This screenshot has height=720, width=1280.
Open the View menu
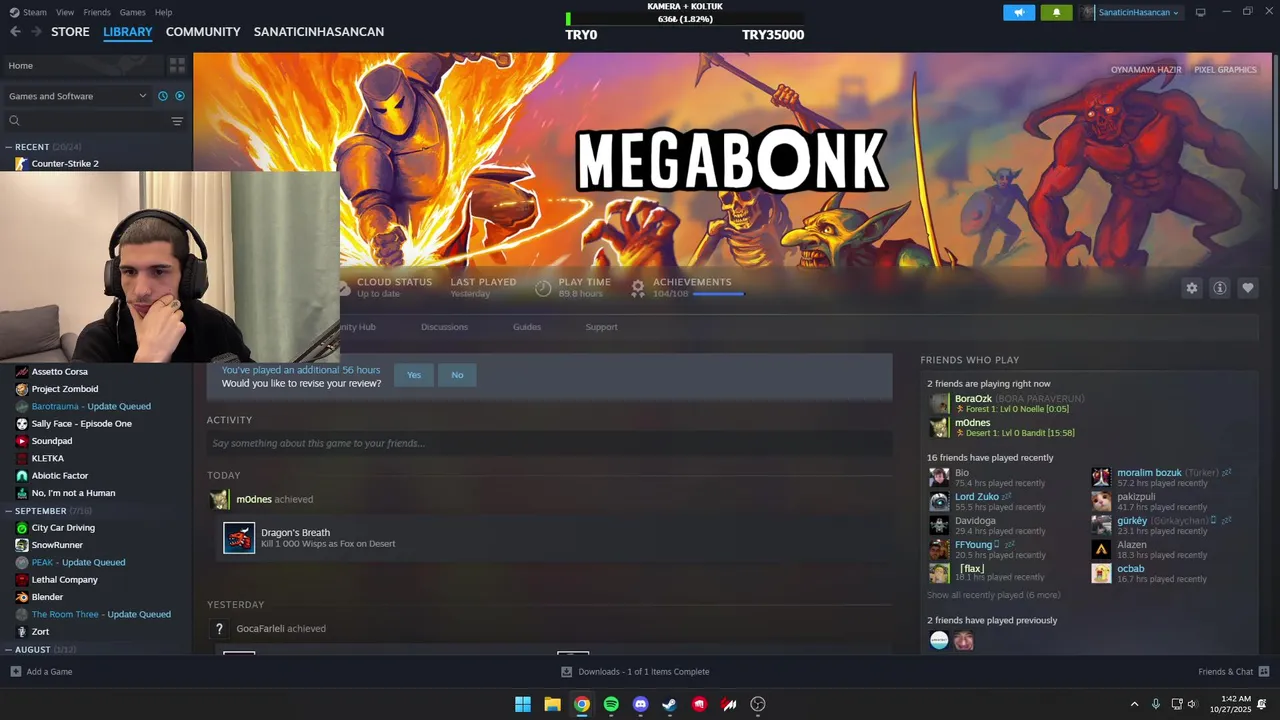click(x=65, y=12)
